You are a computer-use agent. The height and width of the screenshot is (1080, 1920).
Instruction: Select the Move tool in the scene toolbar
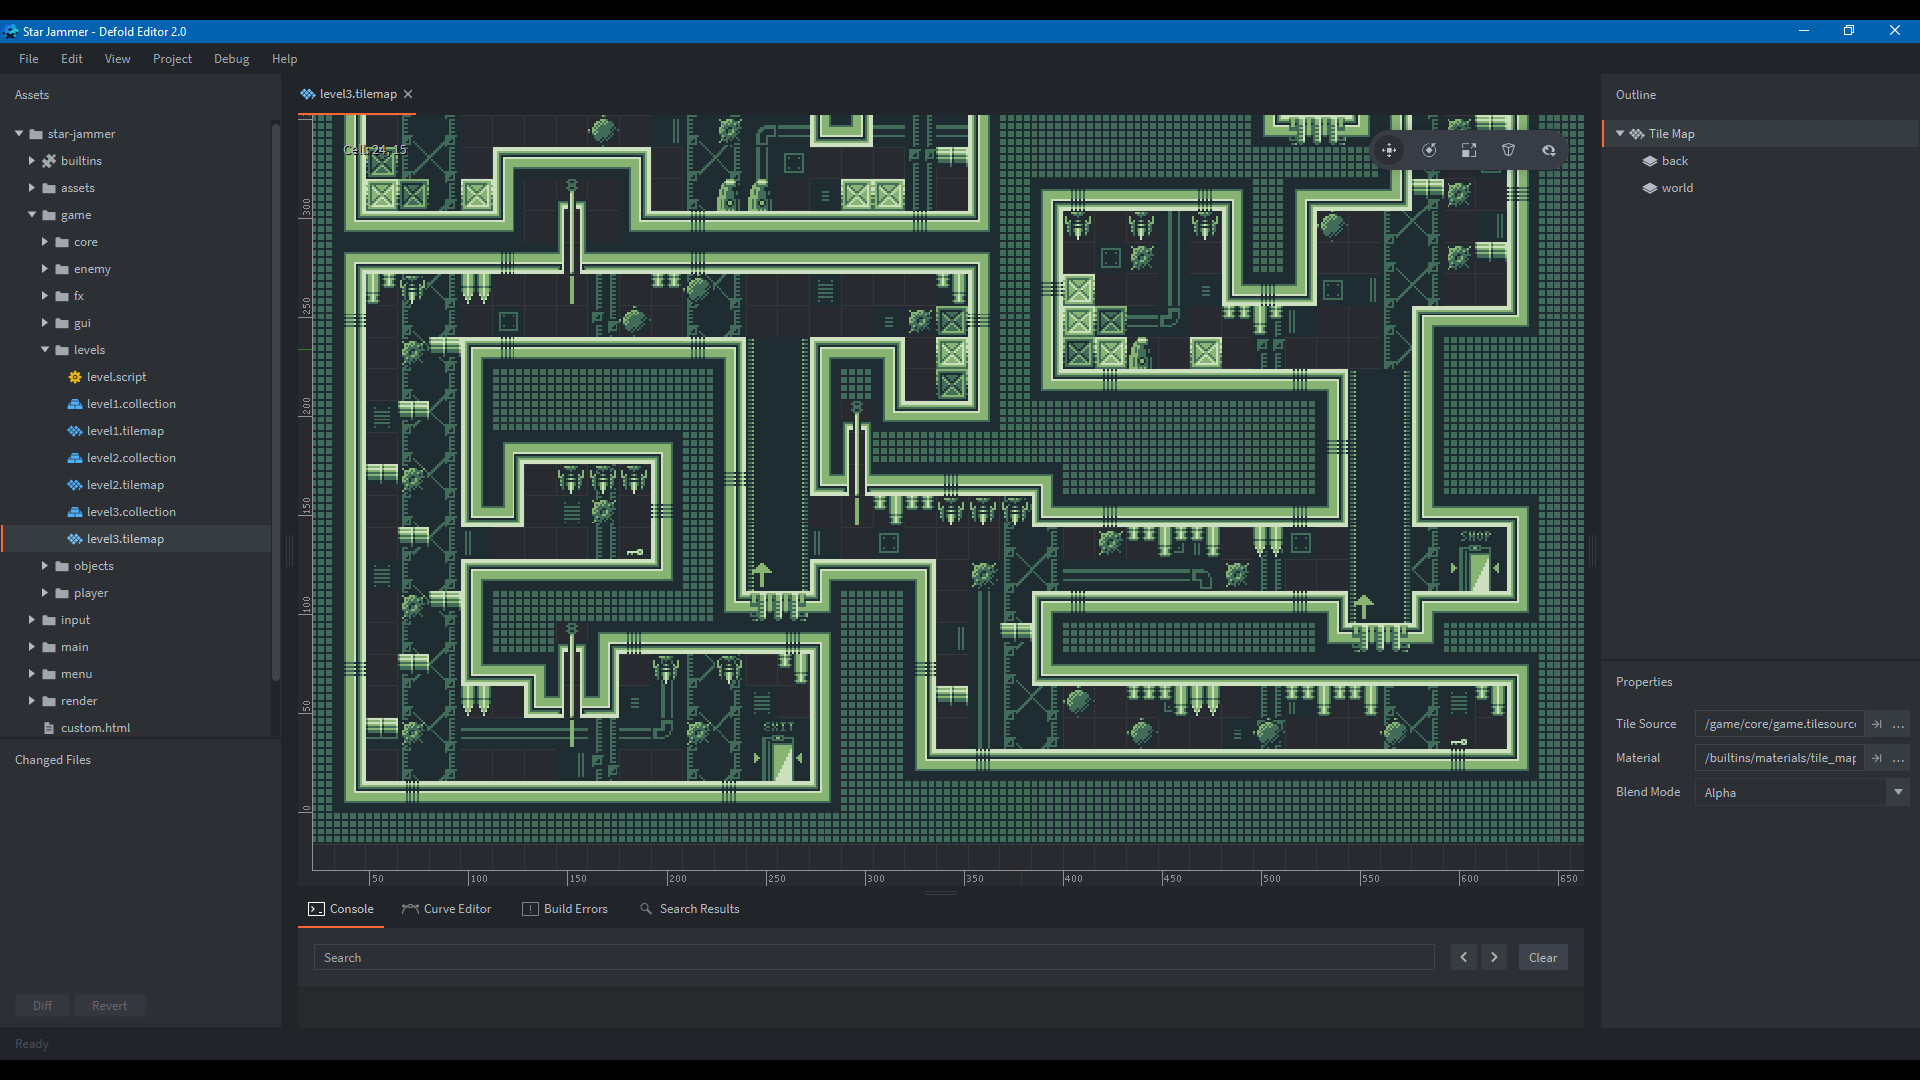pos(1389,150)
